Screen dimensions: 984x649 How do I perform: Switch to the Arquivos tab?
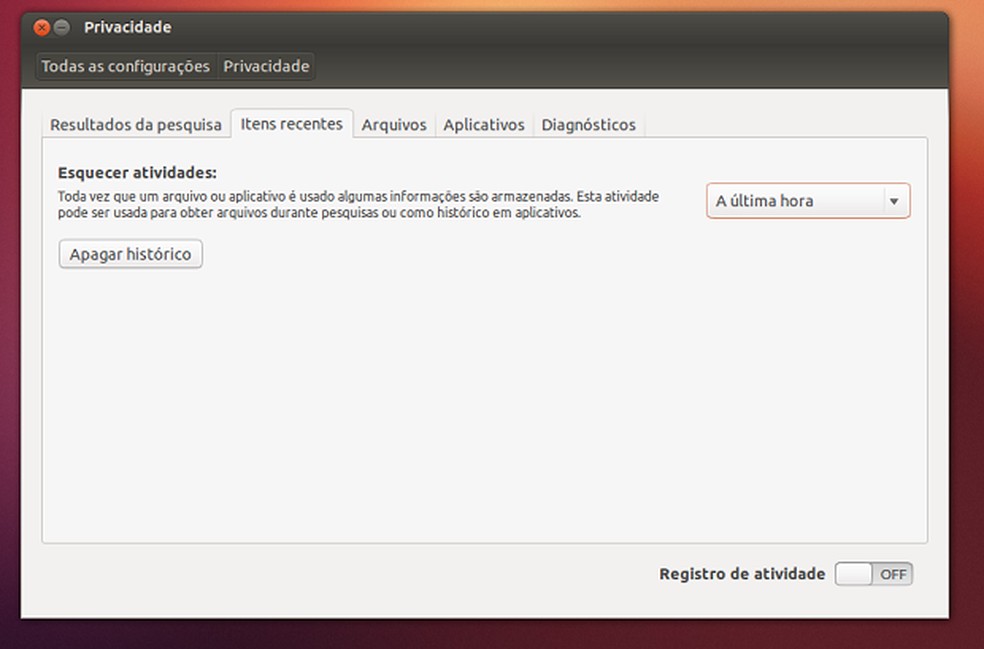click(394, 124)
